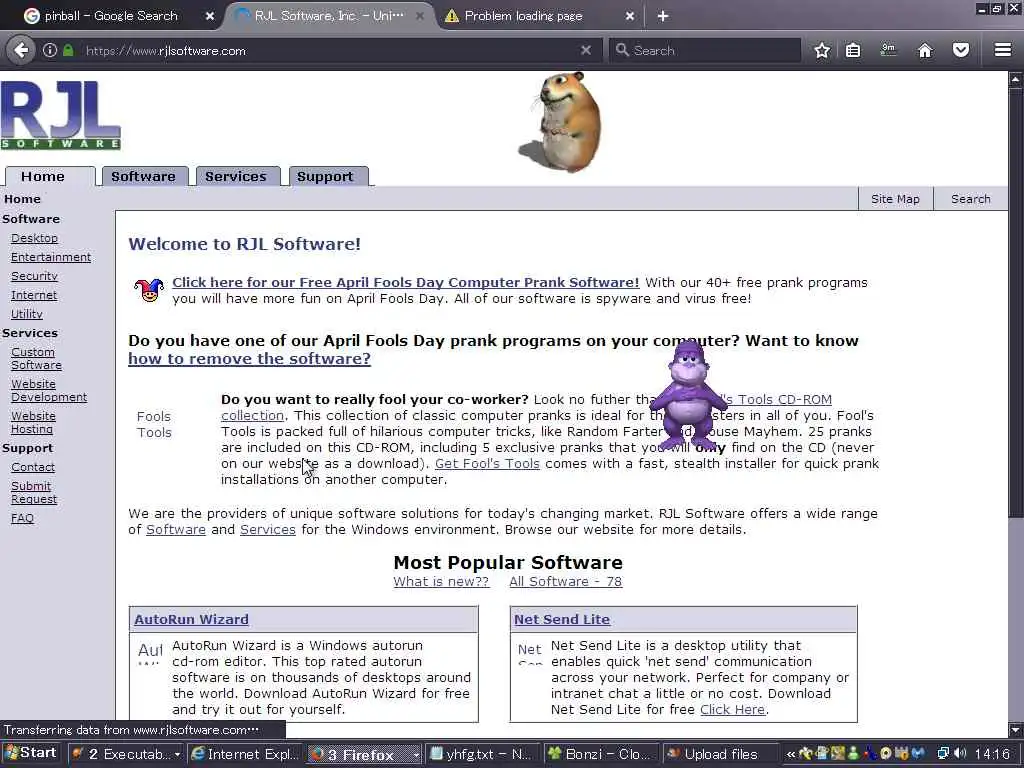Image resolution: width=1024 pixels, height=768 pixels.
Task: Click the Net Send Lite Click Here link
Action: 732,709
